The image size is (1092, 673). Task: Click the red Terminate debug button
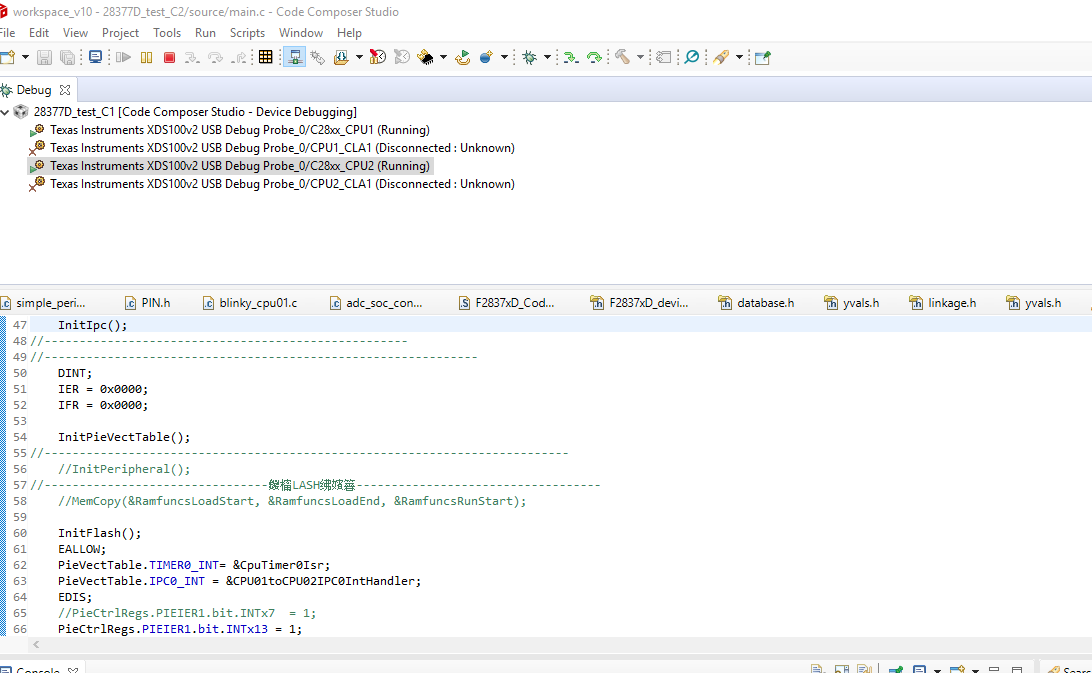(169, 58)
